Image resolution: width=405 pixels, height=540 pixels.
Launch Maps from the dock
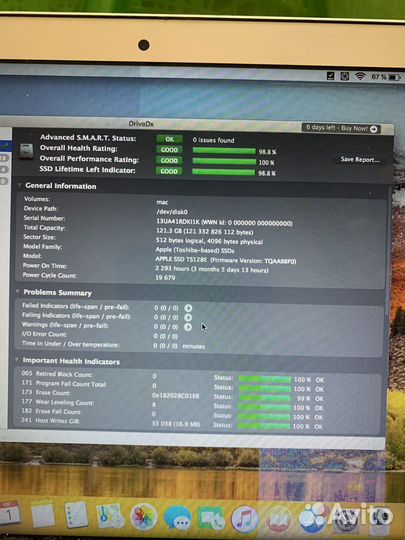tap(110, 516)
